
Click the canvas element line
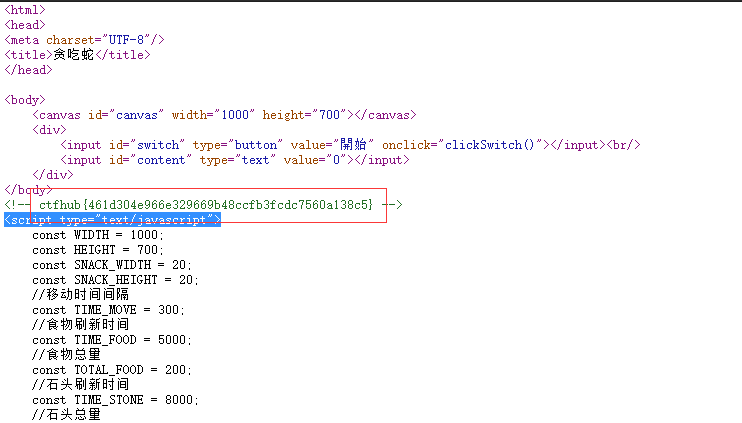tap(224, 115)
